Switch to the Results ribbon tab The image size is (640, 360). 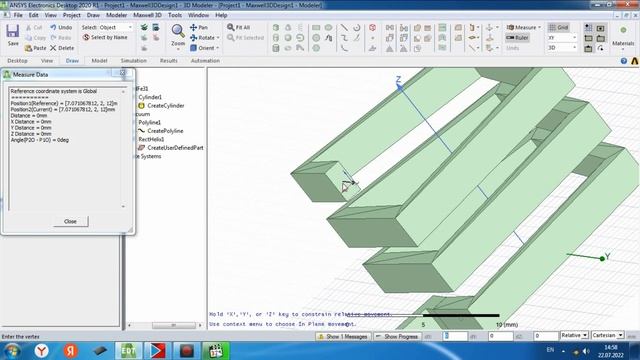tap(169, 60)
